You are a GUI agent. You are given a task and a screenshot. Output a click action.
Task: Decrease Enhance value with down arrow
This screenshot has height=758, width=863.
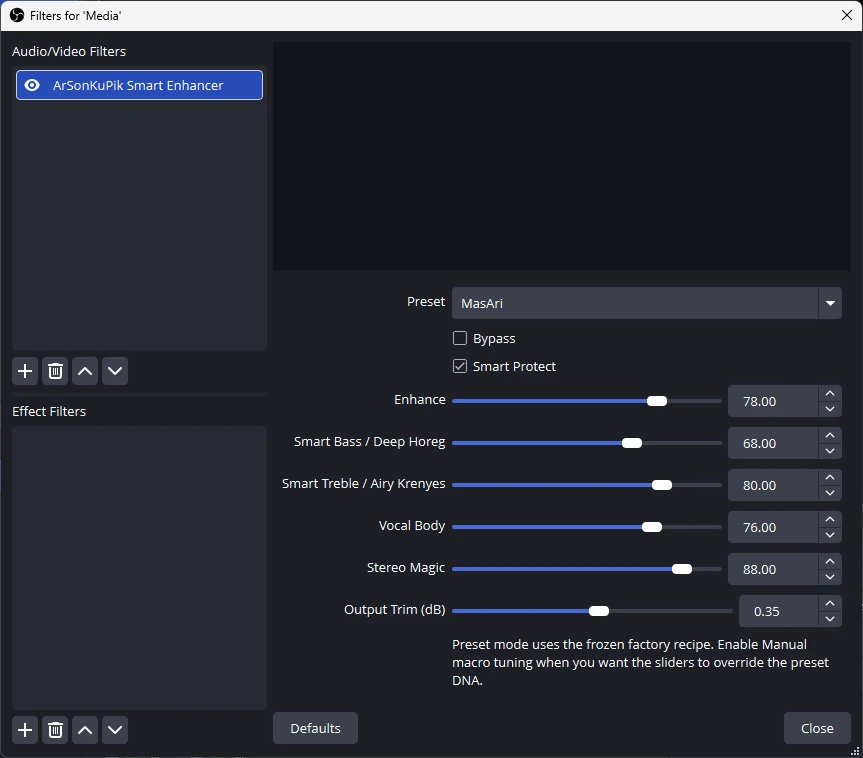tap(830, 409)
